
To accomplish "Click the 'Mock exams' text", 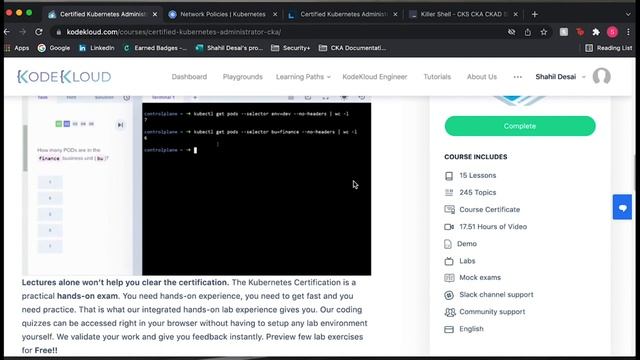I will click(x=480, y=278).
